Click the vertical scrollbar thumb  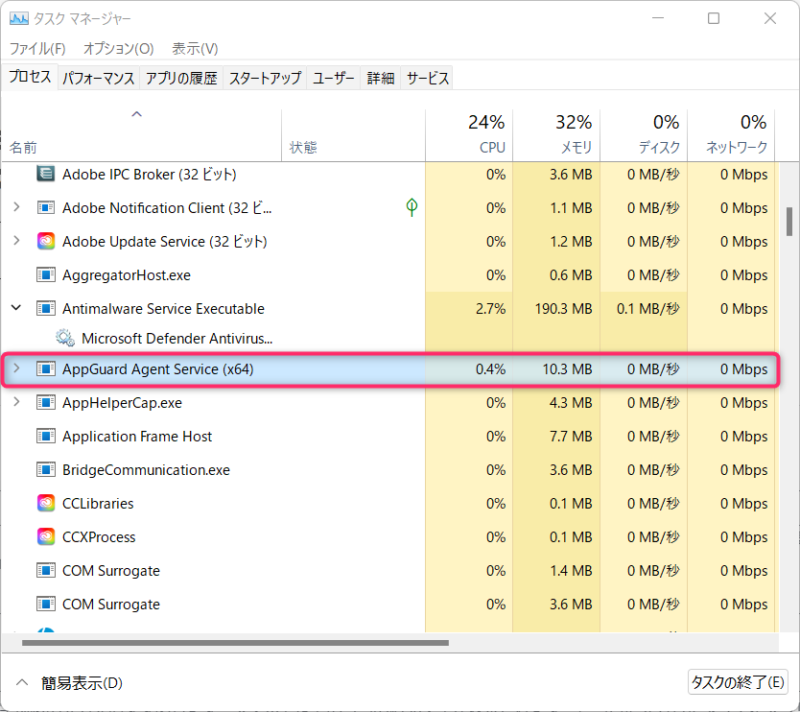789,221
